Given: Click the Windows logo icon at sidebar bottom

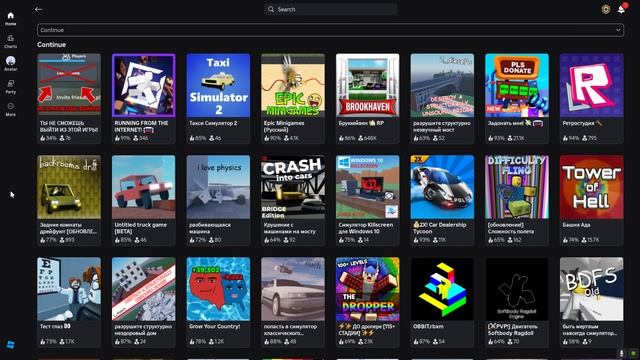Looking at the screenshot, I should (x=11, y=344).
